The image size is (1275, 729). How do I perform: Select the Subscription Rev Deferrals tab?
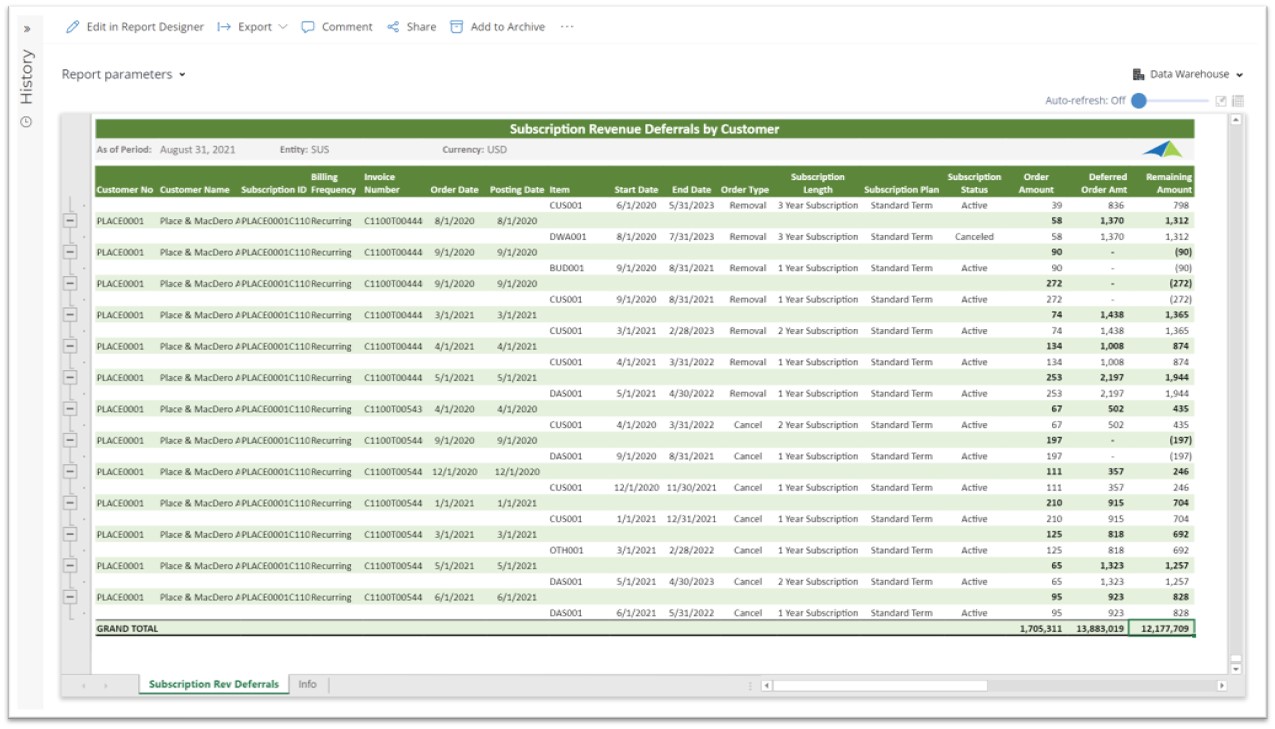click(x=213, y=685)
